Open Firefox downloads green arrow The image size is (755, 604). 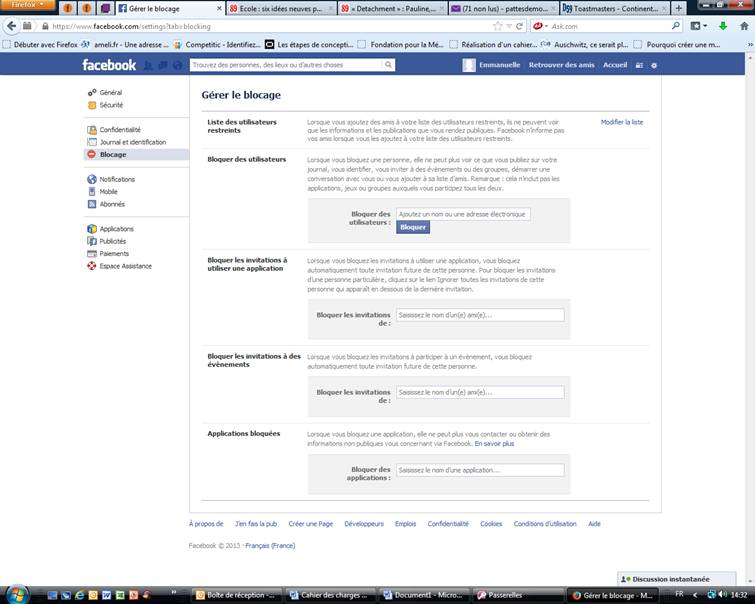pyautogui.click(x=723, y=26)
